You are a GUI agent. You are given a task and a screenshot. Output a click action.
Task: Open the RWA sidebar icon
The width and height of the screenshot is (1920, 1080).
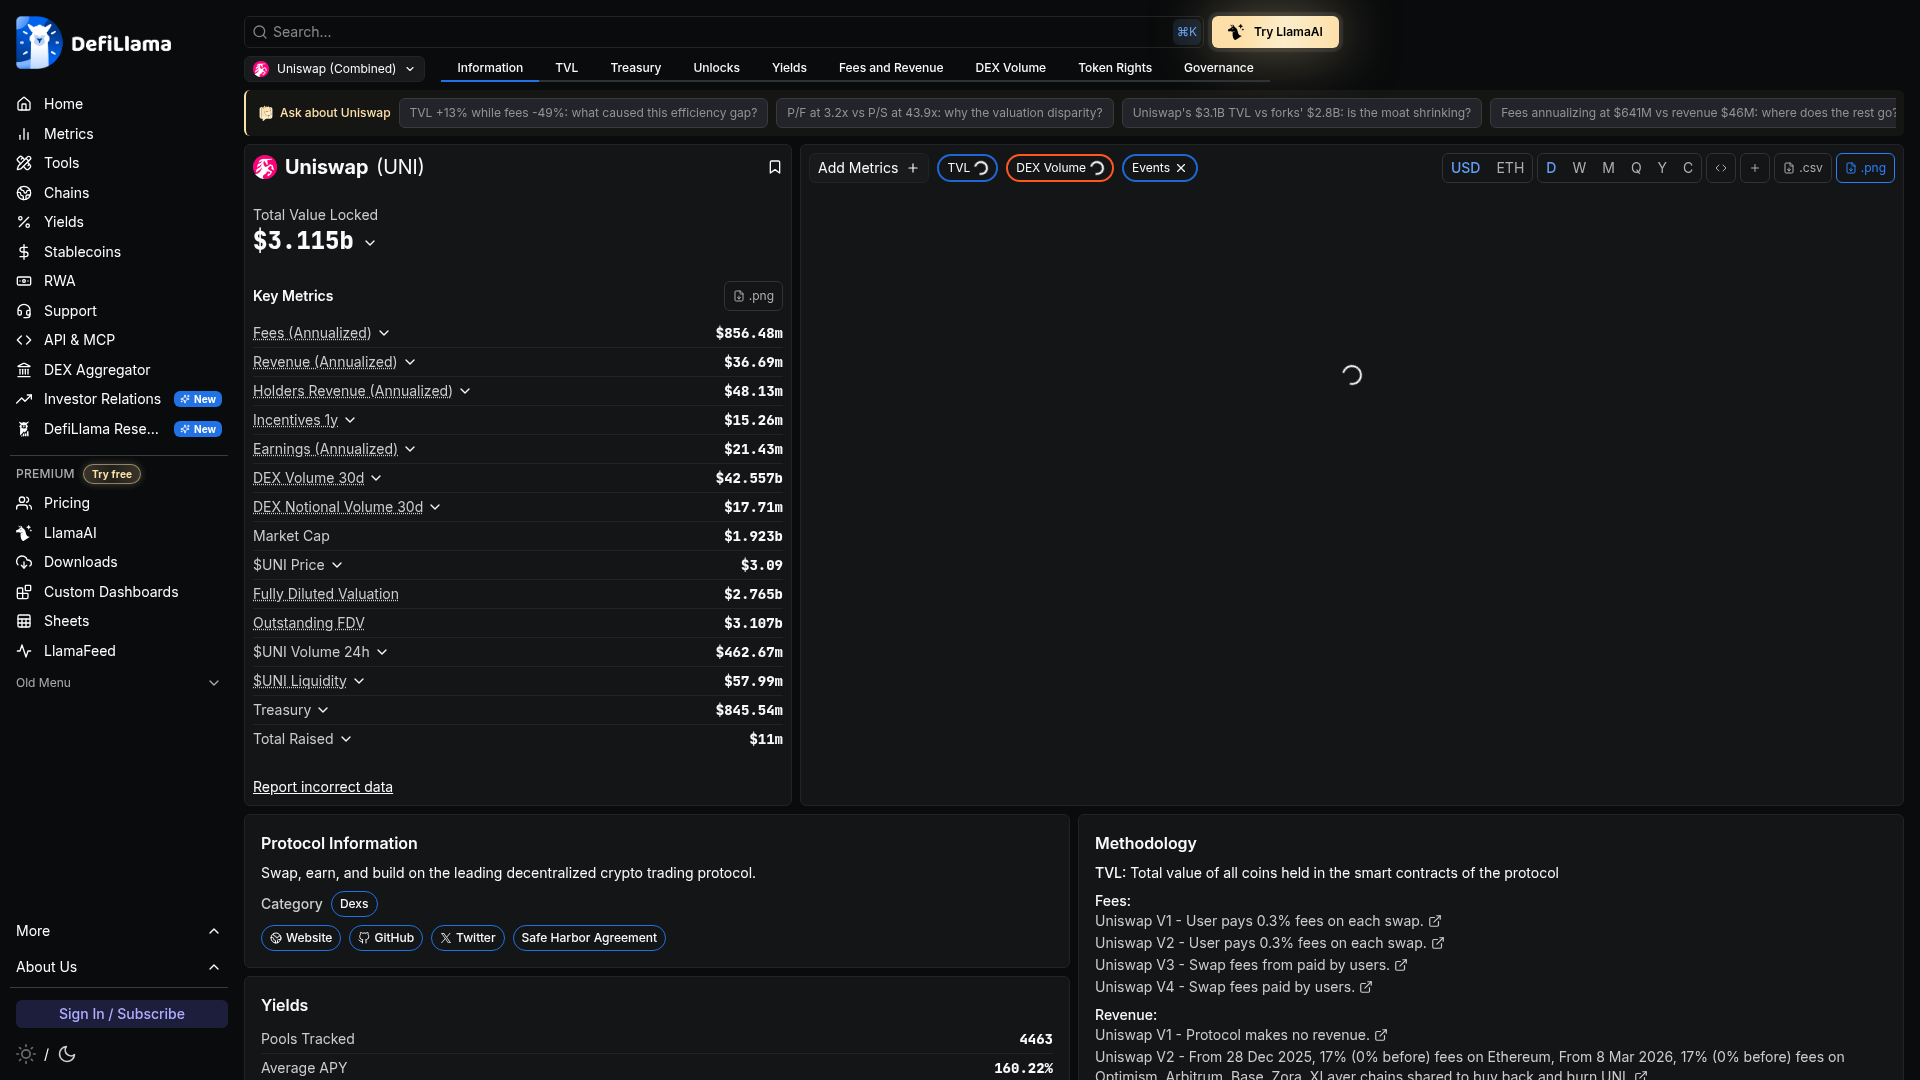pos(24,281)
